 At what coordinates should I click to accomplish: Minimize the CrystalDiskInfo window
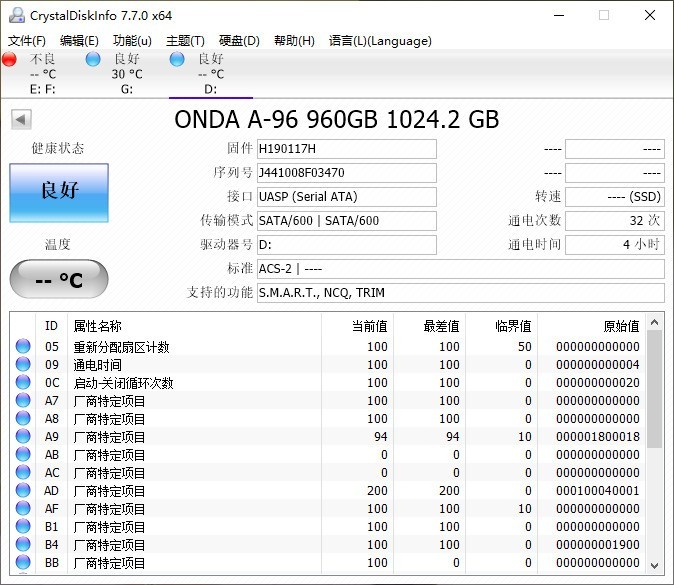(x=559, y=15)
